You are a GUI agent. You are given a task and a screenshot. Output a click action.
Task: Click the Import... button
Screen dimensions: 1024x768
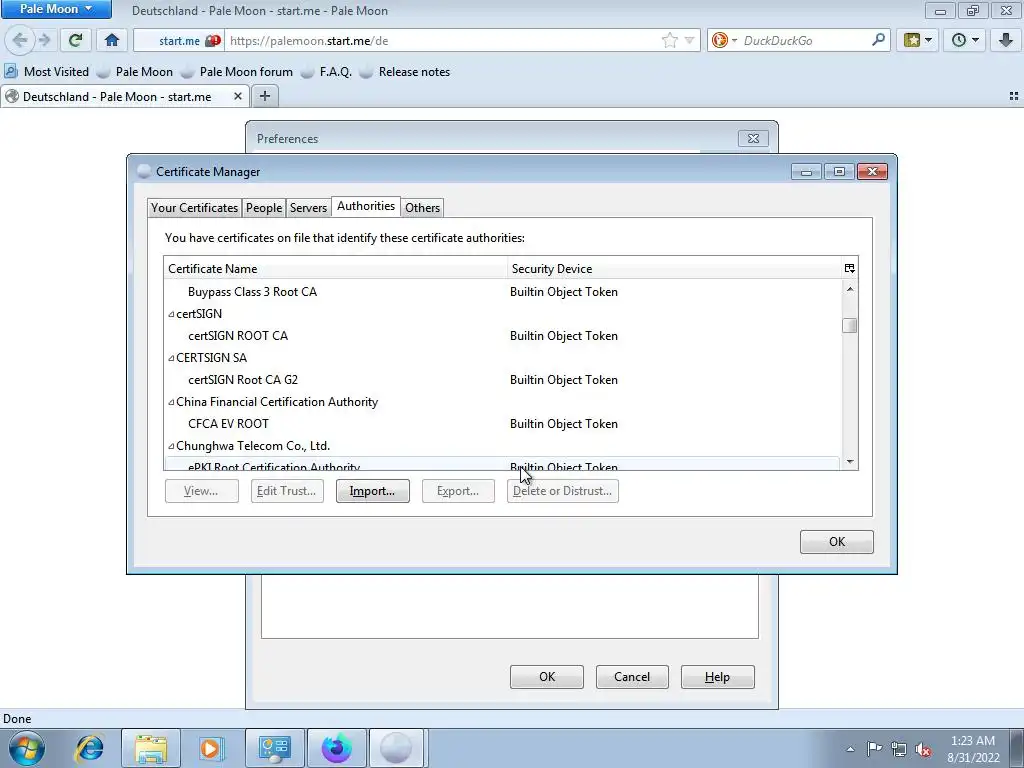372,491
